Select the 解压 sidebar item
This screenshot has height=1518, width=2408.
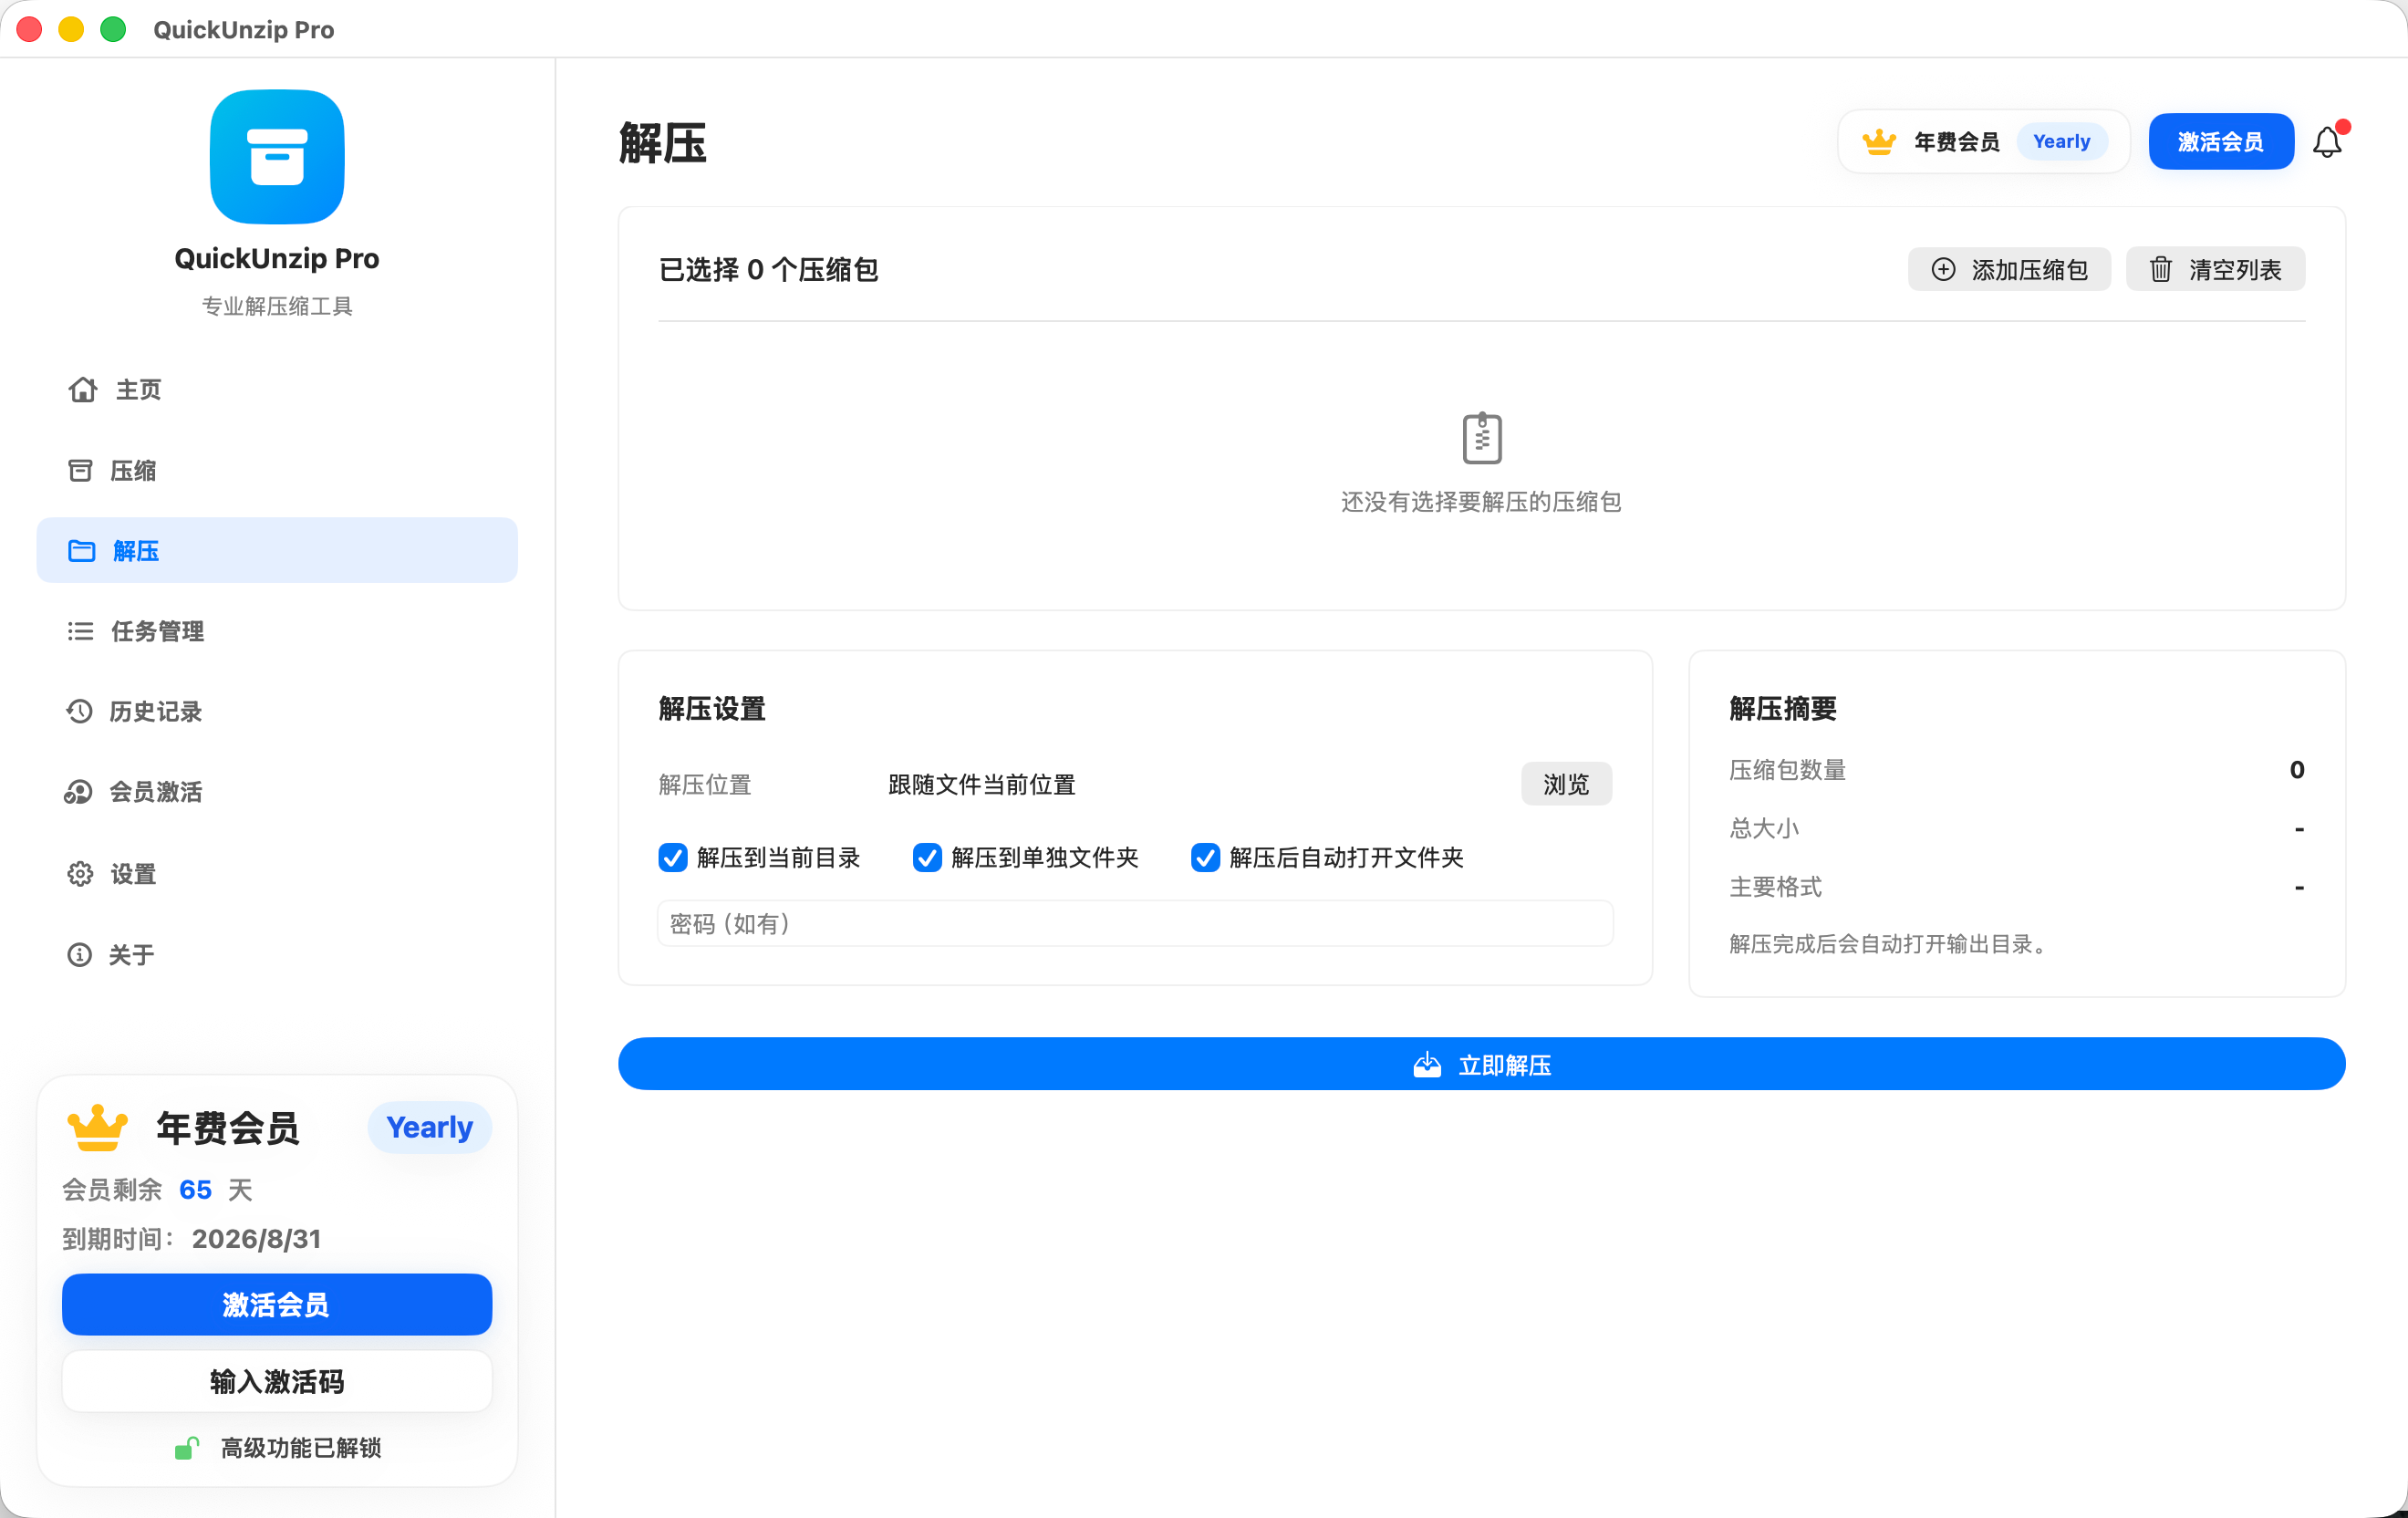[277, 551]
